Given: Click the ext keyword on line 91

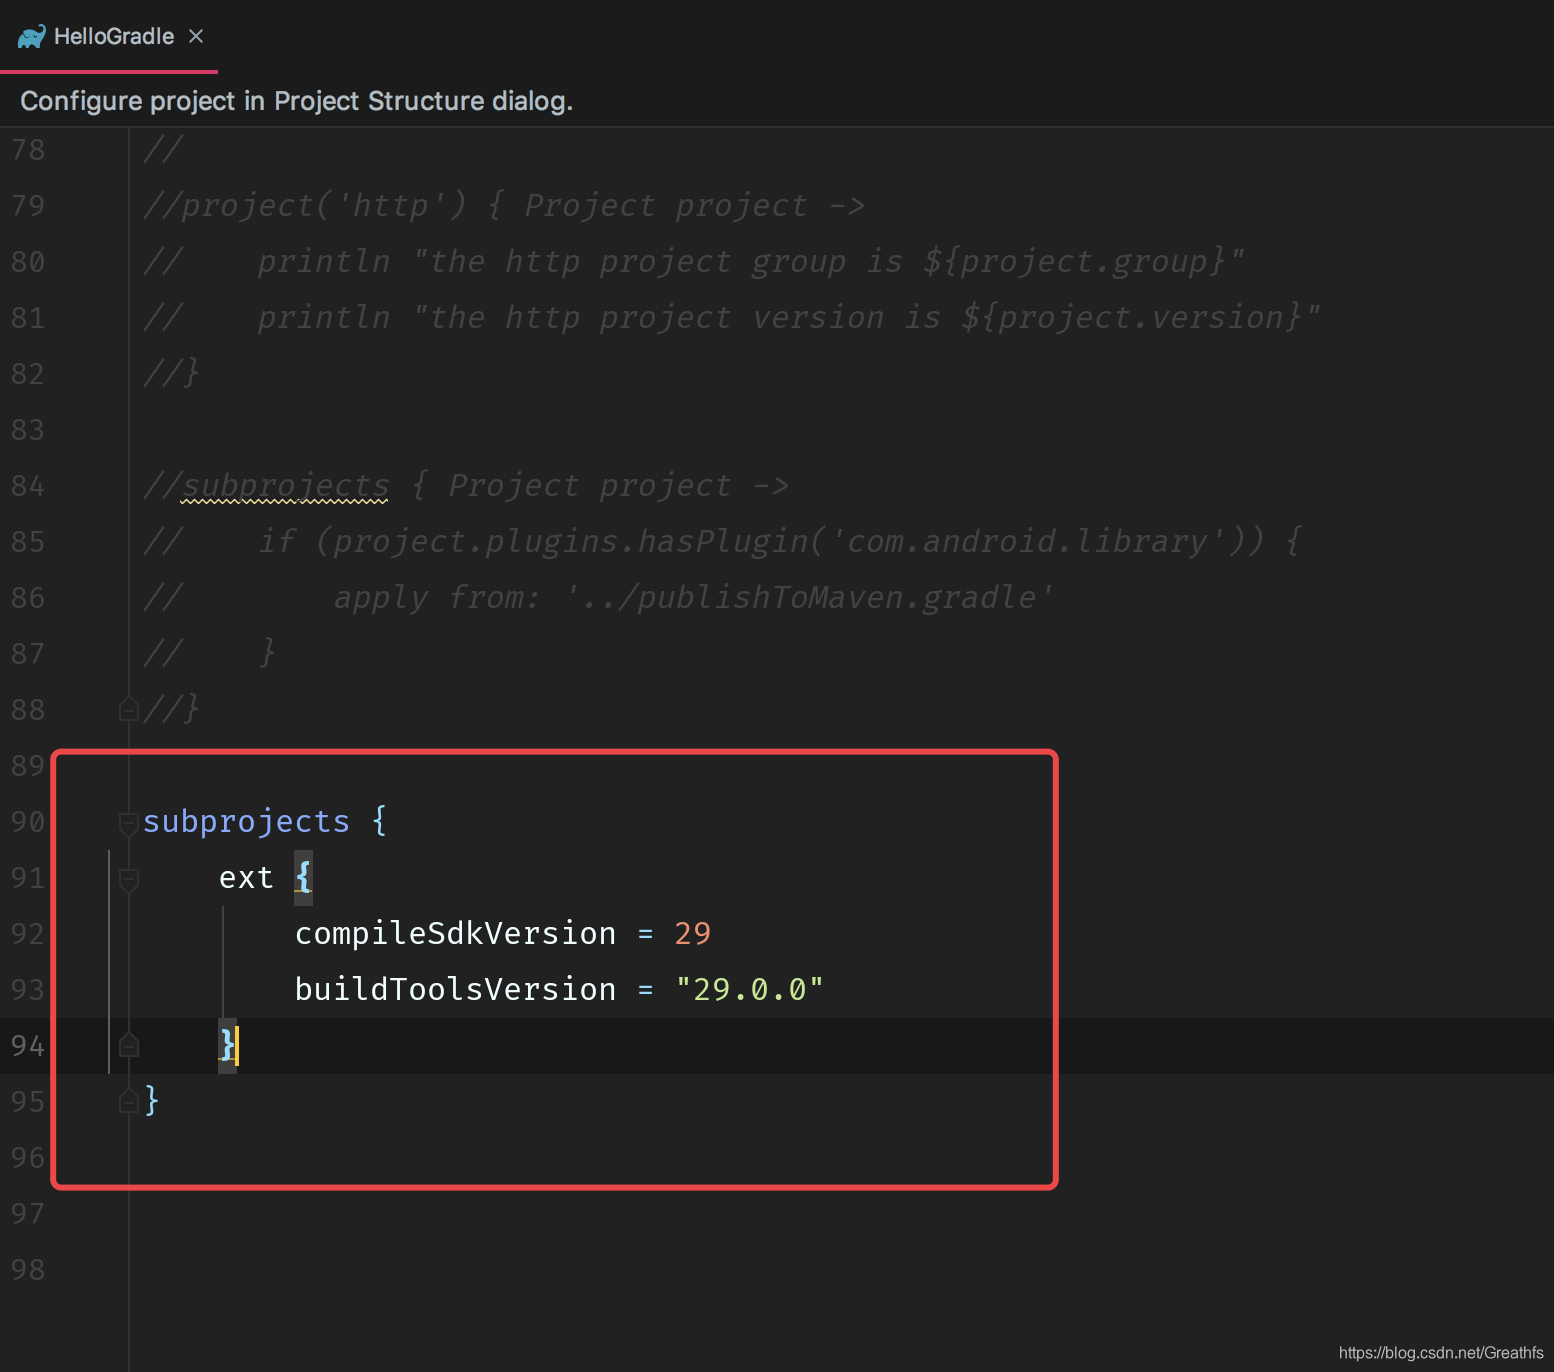Looking at the screenshot, I should coord(246,877).
